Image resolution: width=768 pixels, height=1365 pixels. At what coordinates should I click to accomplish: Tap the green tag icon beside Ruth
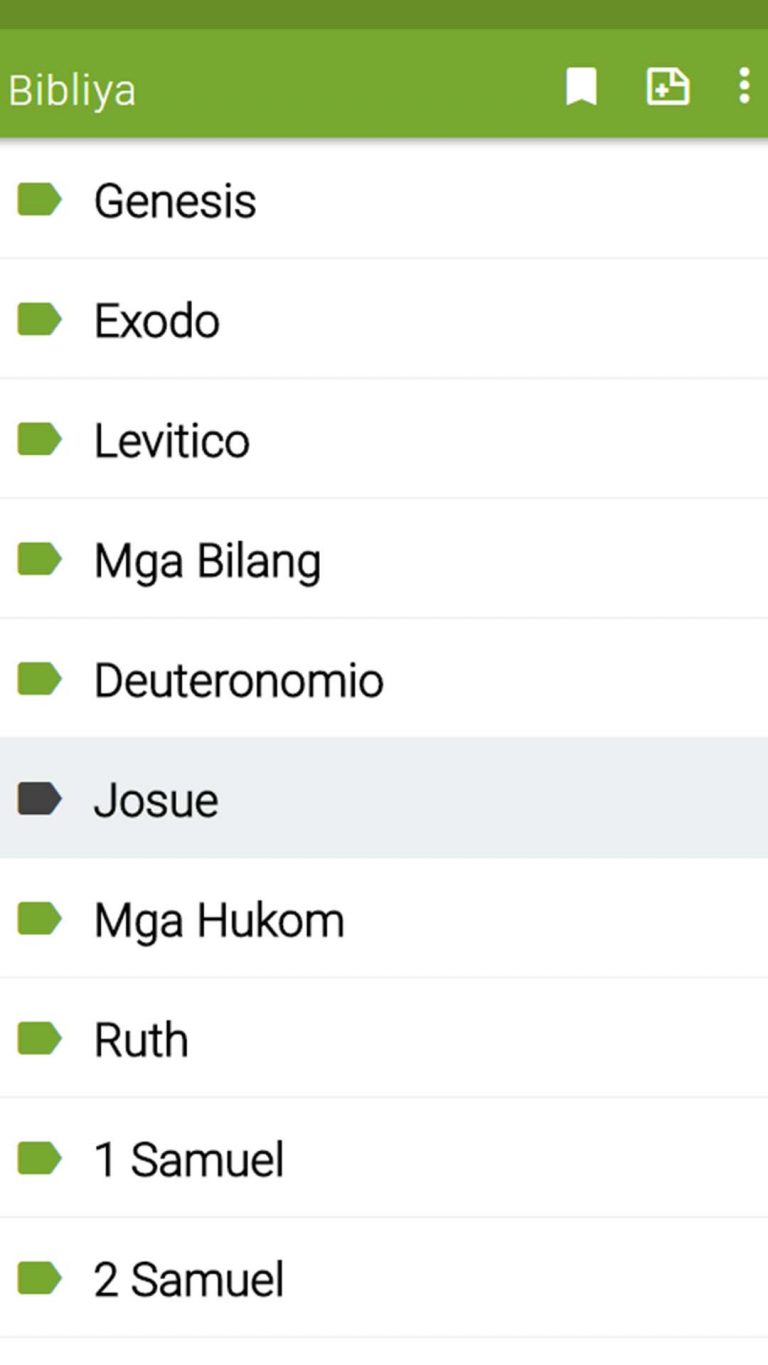38,1039
